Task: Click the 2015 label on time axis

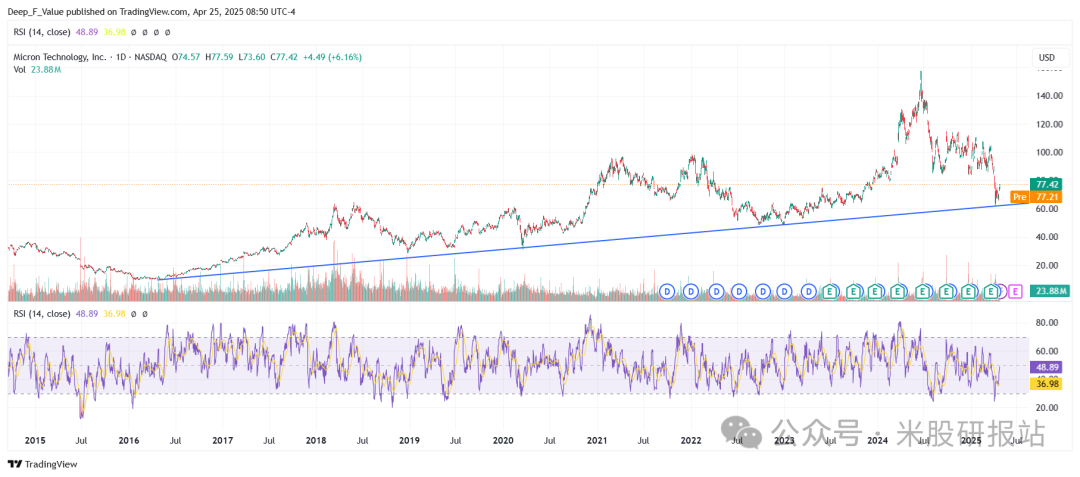Action: (x=34, y=439)
